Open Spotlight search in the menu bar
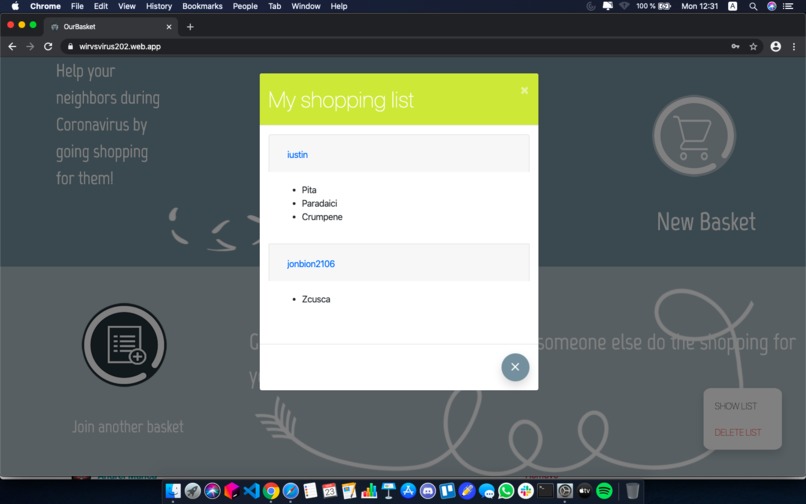Screen dimensions: 806x504 click(753, 6)
